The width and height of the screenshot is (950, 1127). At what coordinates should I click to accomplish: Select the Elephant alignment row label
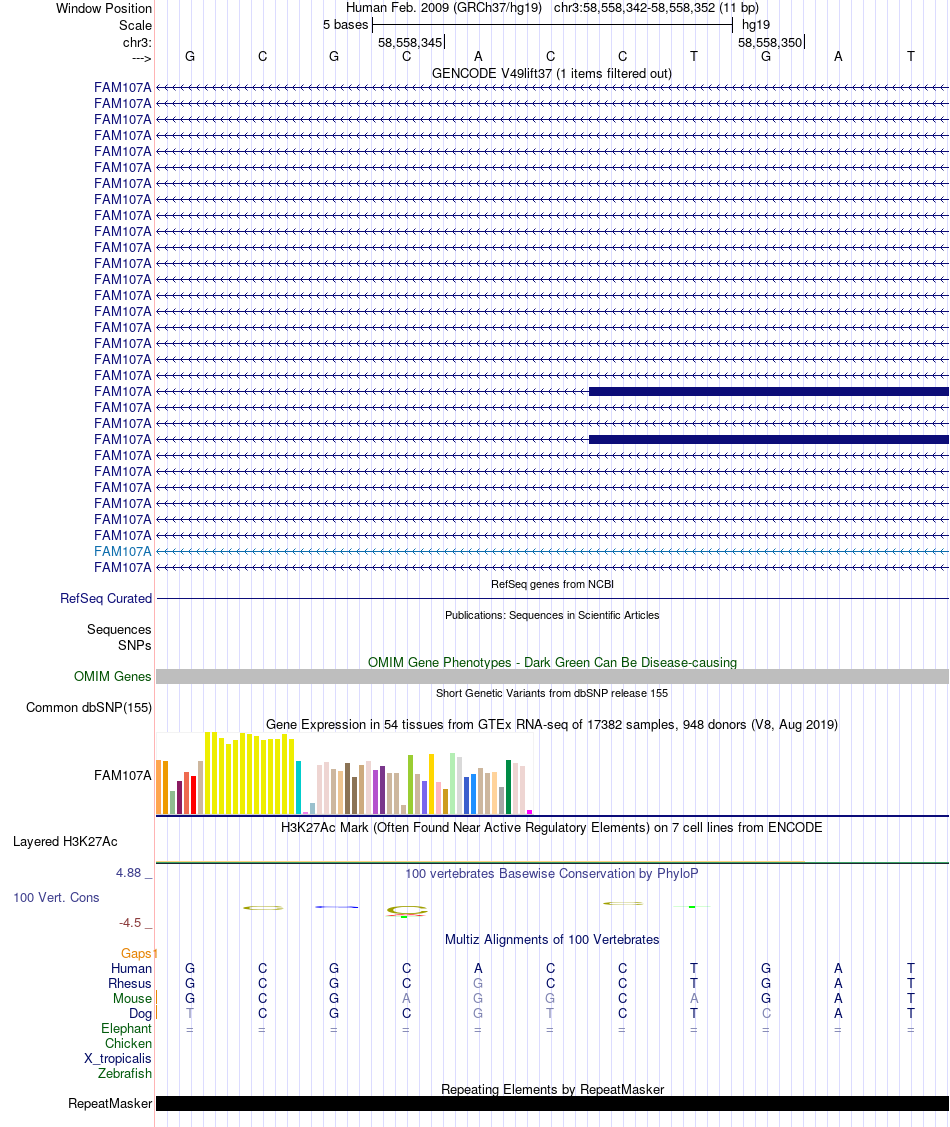click(126, 1029)
